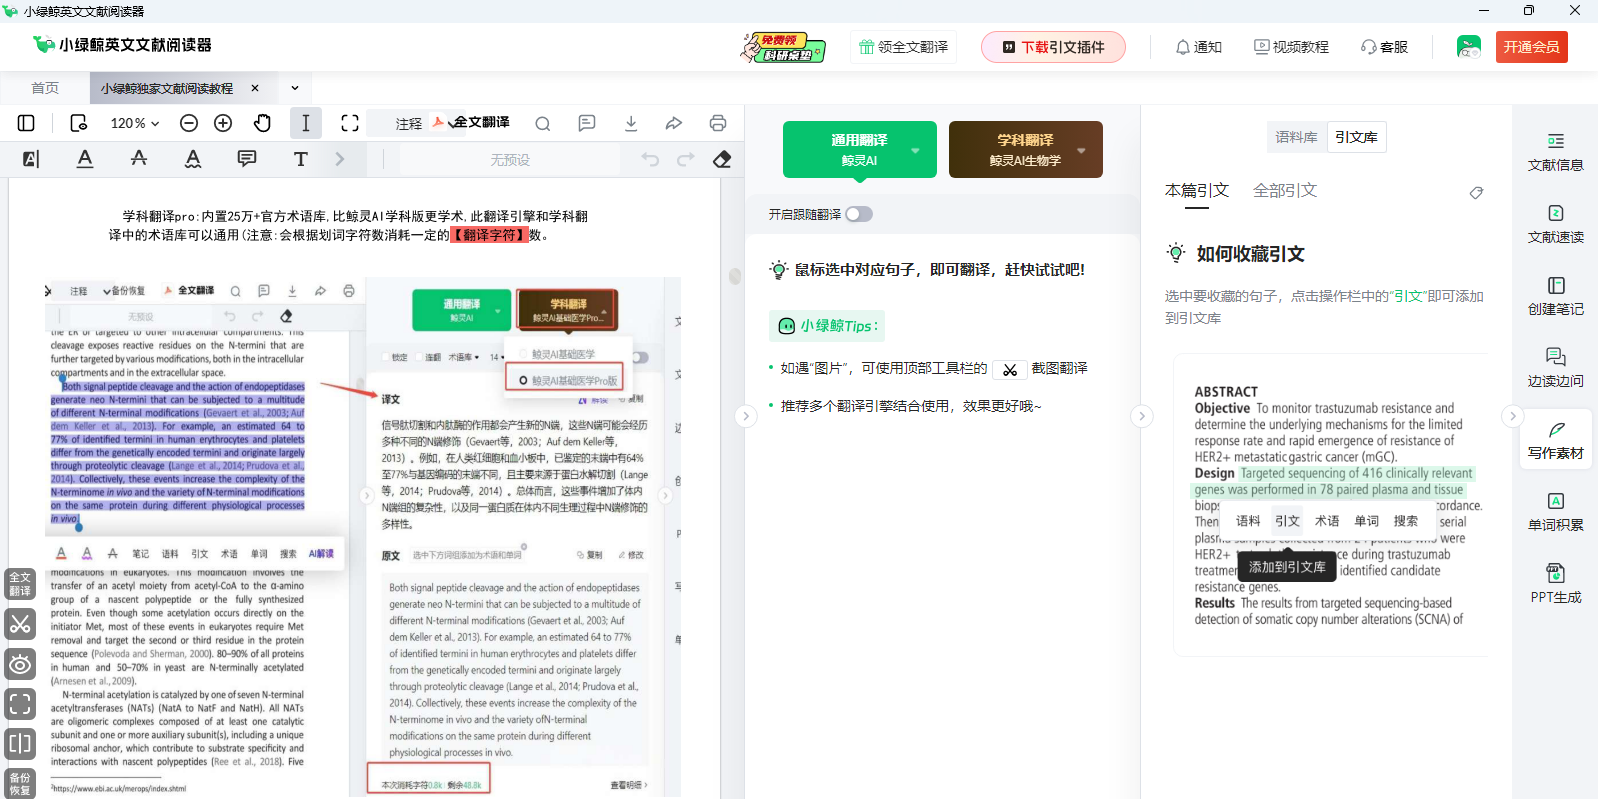
Task: Click the floating 全文翻译 button
Action: pyautogui.click(x=20, y=584)
